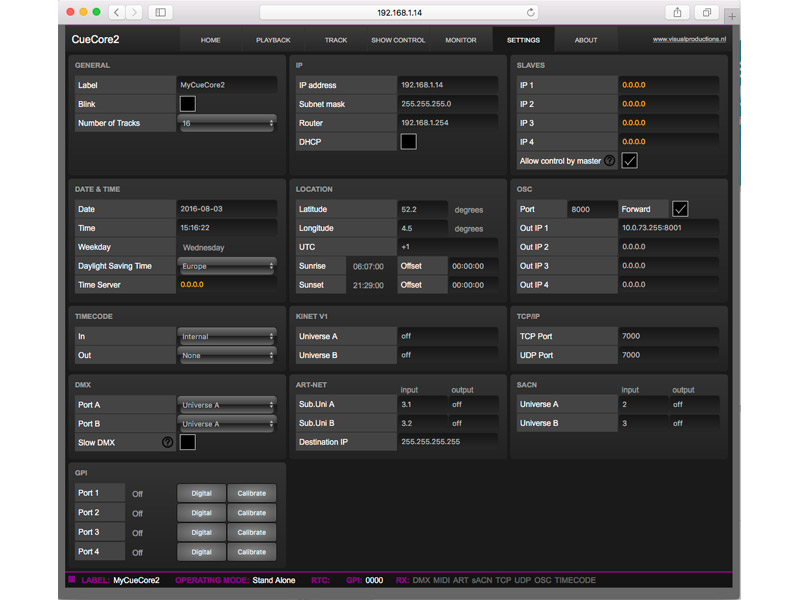Uncheck the OSC Forward checkbox
The height and width of the screenshot is (600, 800).
pos(680,209)
